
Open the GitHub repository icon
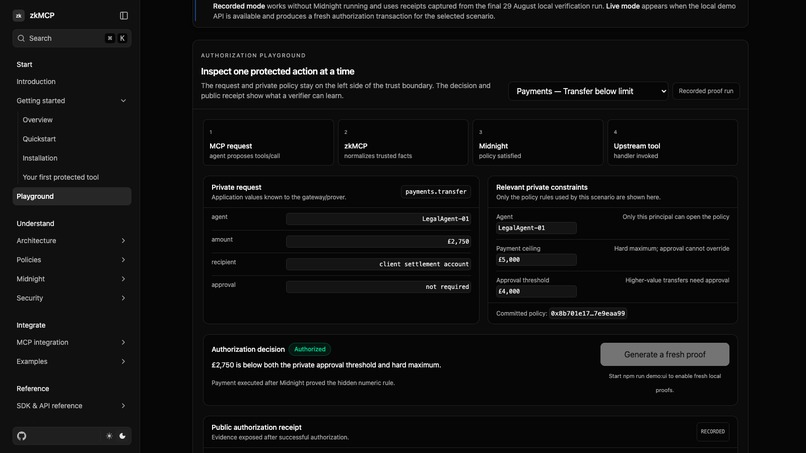point(22,436)
